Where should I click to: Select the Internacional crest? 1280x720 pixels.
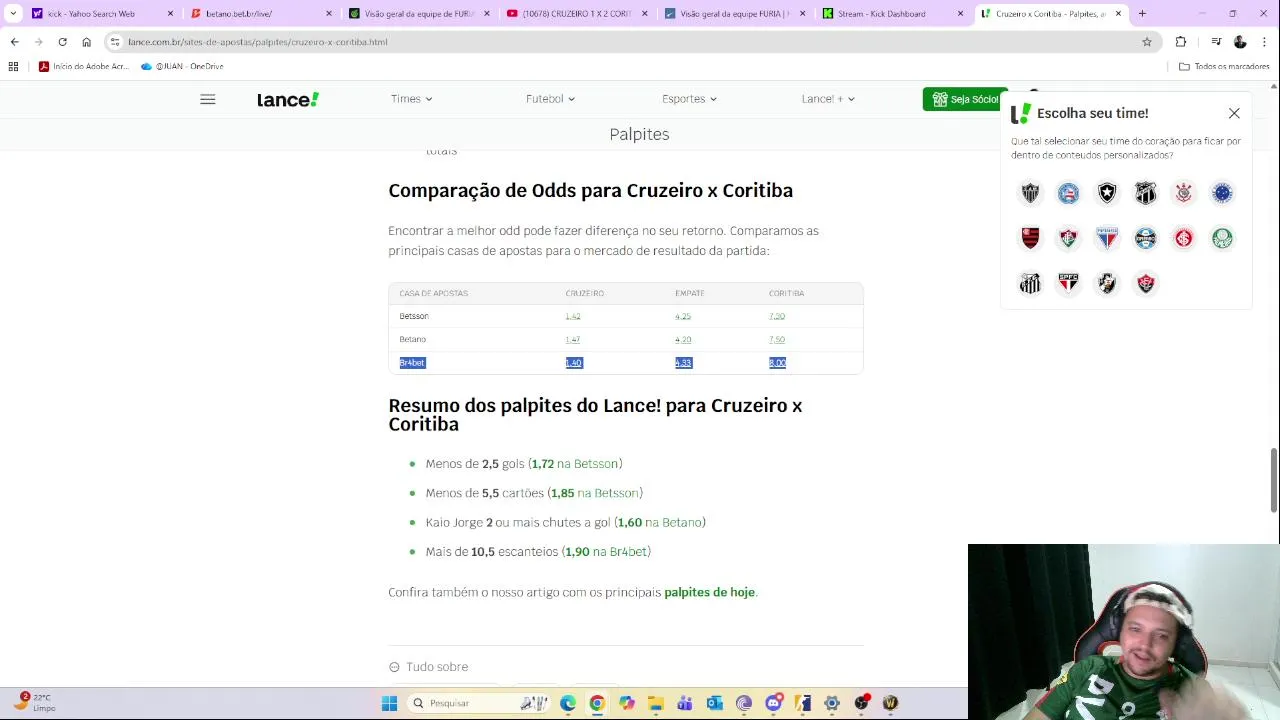click(x=1184, y=238)
